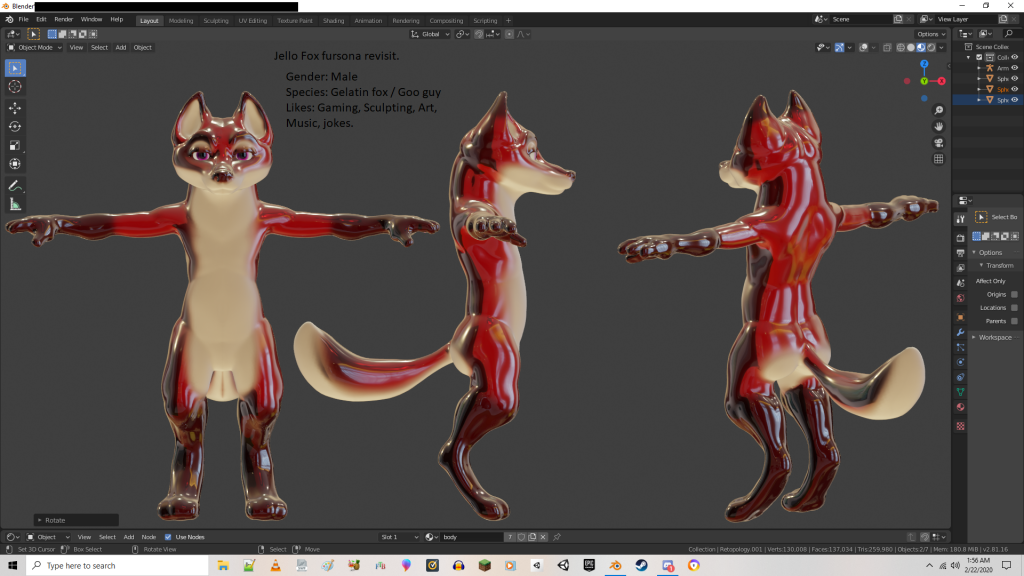Open the Render menu

[x=63, y=19]
